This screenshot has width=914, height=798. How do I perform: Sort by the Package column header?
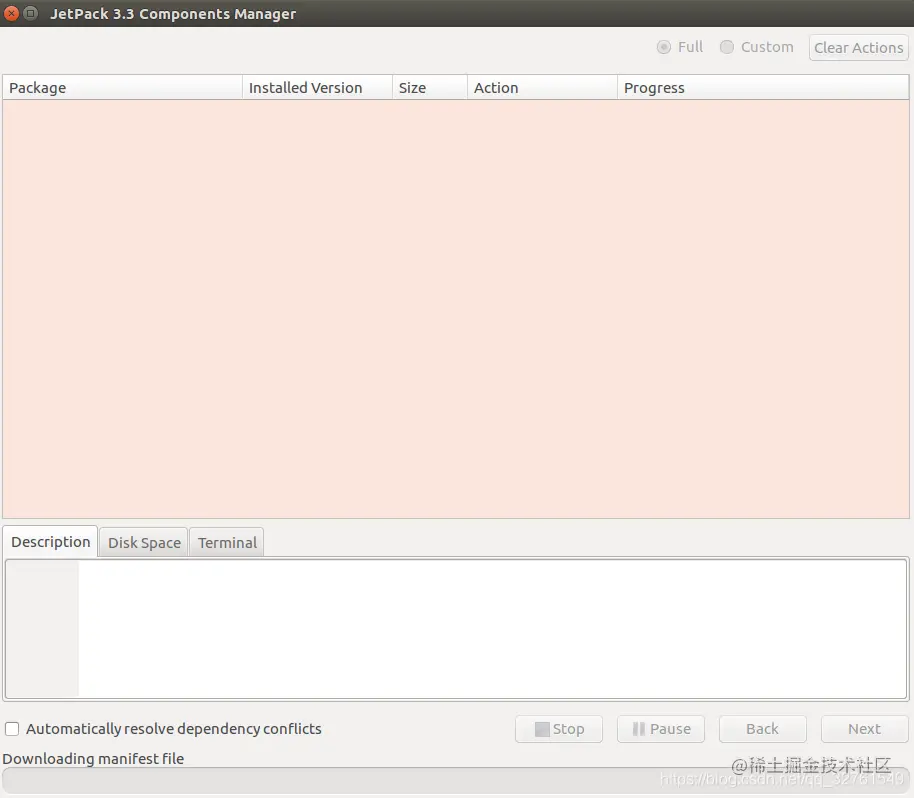pyautogui.click(x=122, y=87)
